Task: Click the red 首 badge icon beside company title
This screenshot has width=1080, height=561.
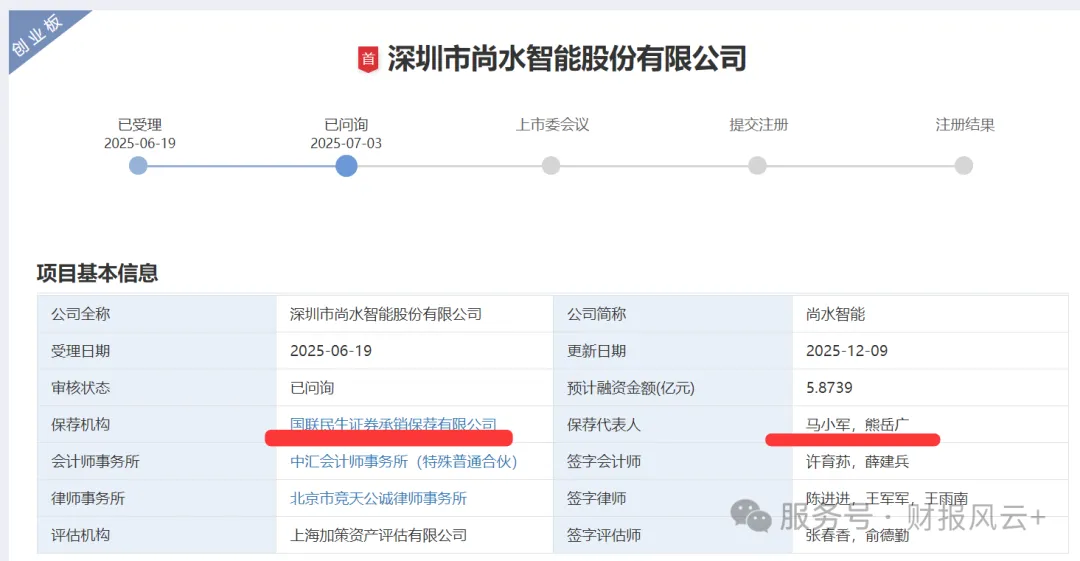Action: [368, 59]
